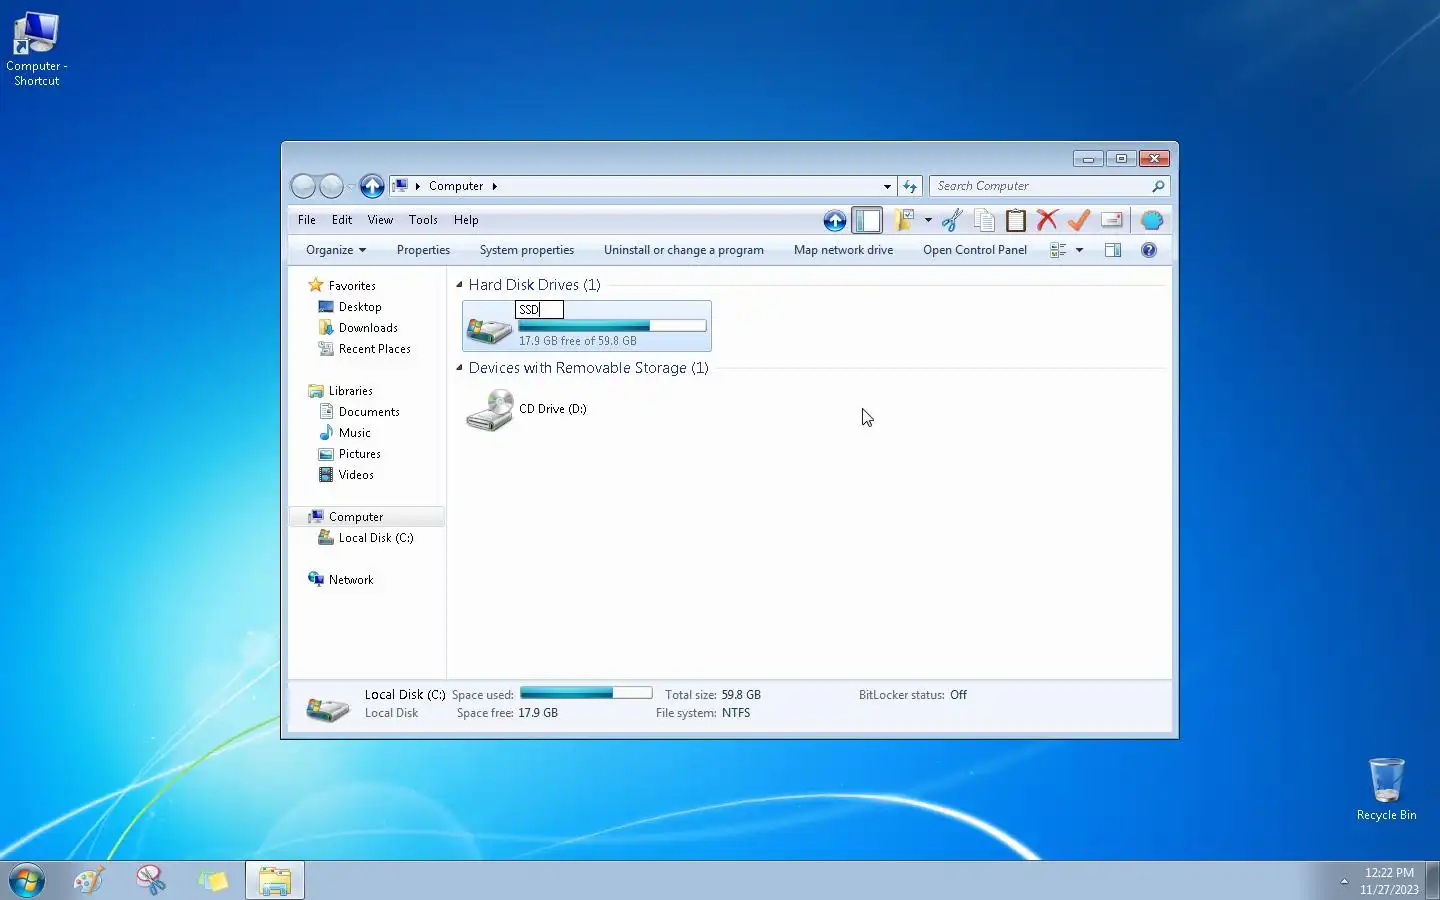Click the arrow after Computer in address bar
This screenshot has height=900, width=1440.
click(494, 186)
